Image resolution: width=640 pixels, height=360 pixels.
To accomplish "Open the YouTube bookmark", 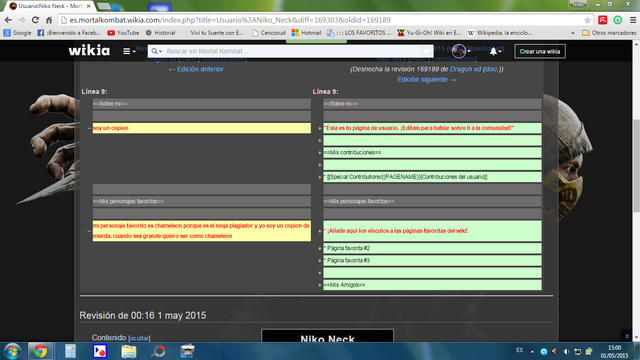I will tap(123, 33).
